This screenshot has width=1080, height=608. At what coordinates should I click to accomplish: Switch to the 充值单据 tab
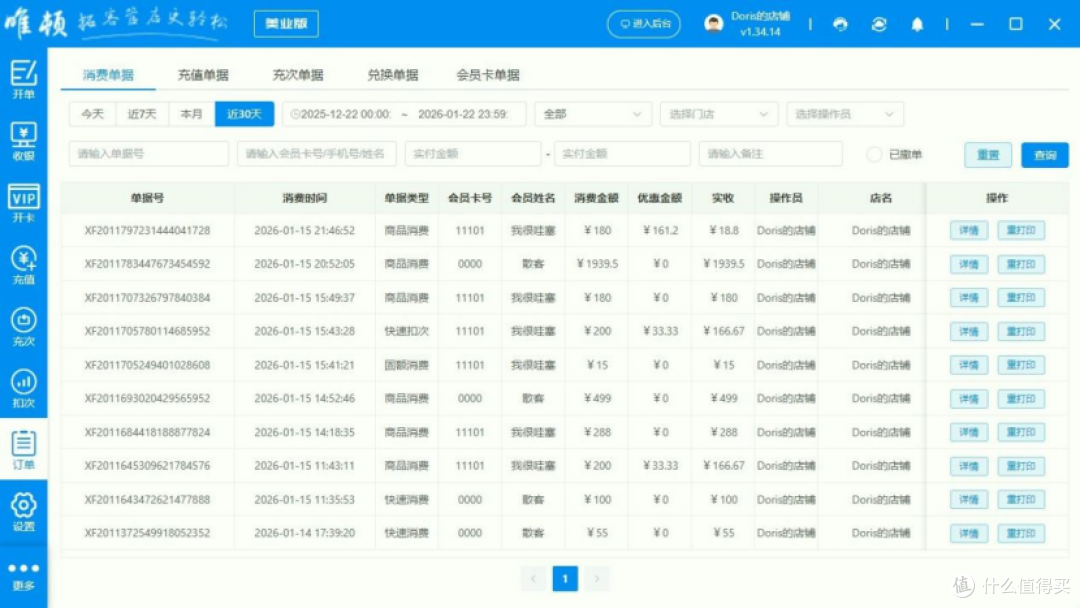click(x=203, y=75)
